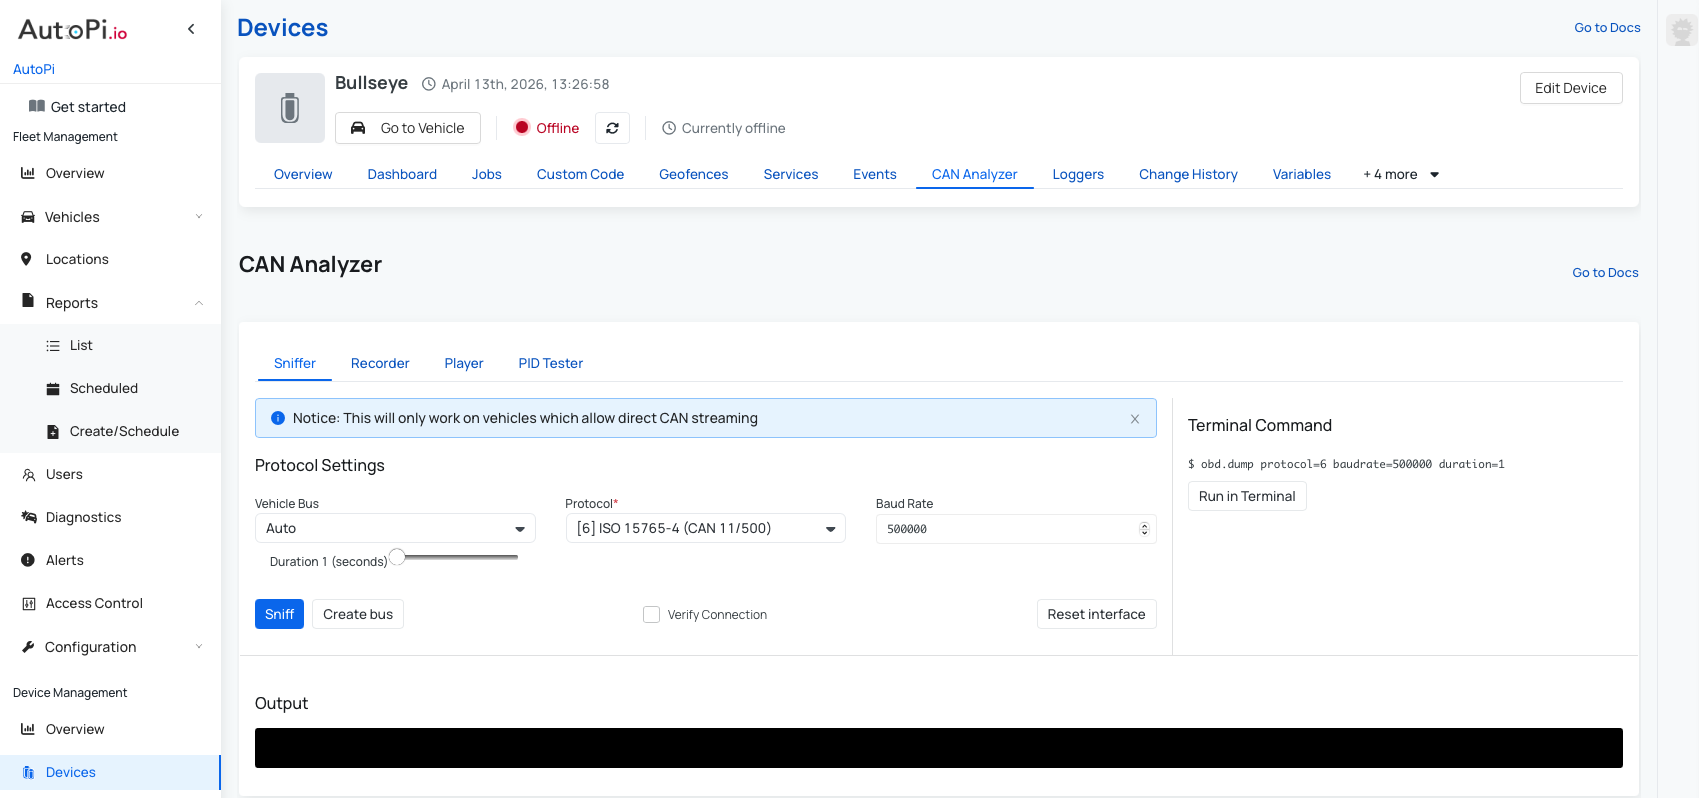1699x798 pixels.
Task: Expand the +4 more tabs menu
Action: coord(1400,174)
